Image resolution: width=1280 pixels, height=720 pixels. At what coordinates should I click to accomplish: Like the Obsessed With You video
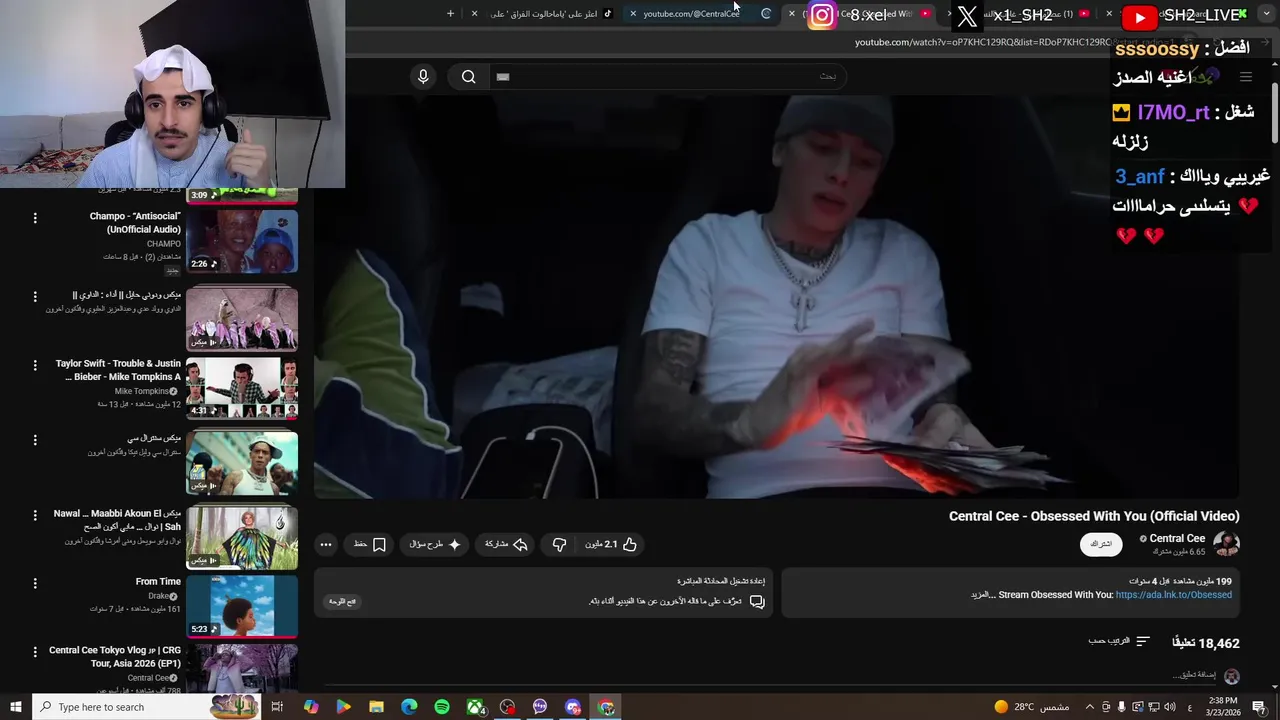pyautogui.click(x=611, y=544)
